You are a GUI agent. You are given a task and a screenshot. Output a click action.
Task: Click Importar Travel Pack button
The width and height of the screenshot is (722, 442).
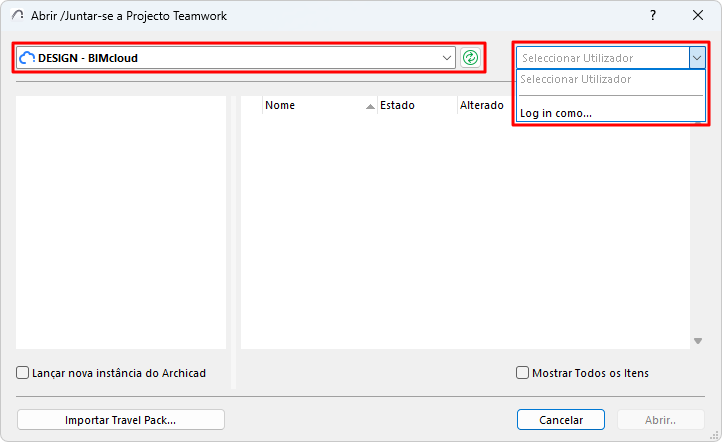coord(121,419)
